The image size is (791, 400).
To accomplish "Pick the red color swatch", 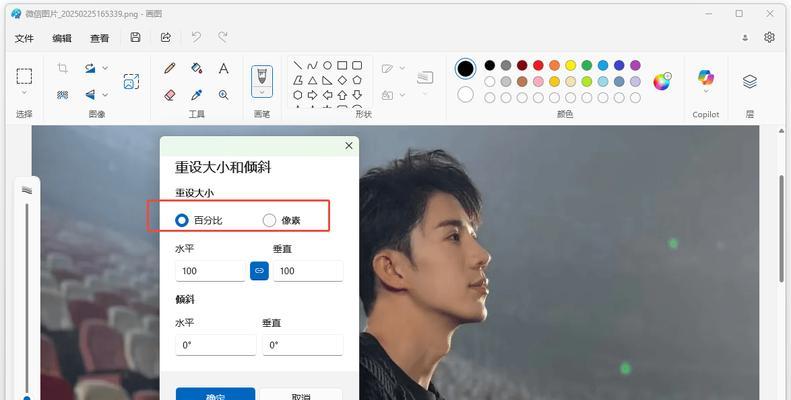I will [538, 65].
